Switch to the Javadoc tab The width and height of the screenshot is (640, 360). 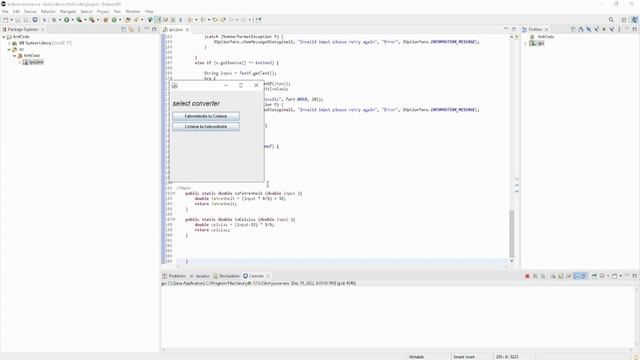click(199, 276)
